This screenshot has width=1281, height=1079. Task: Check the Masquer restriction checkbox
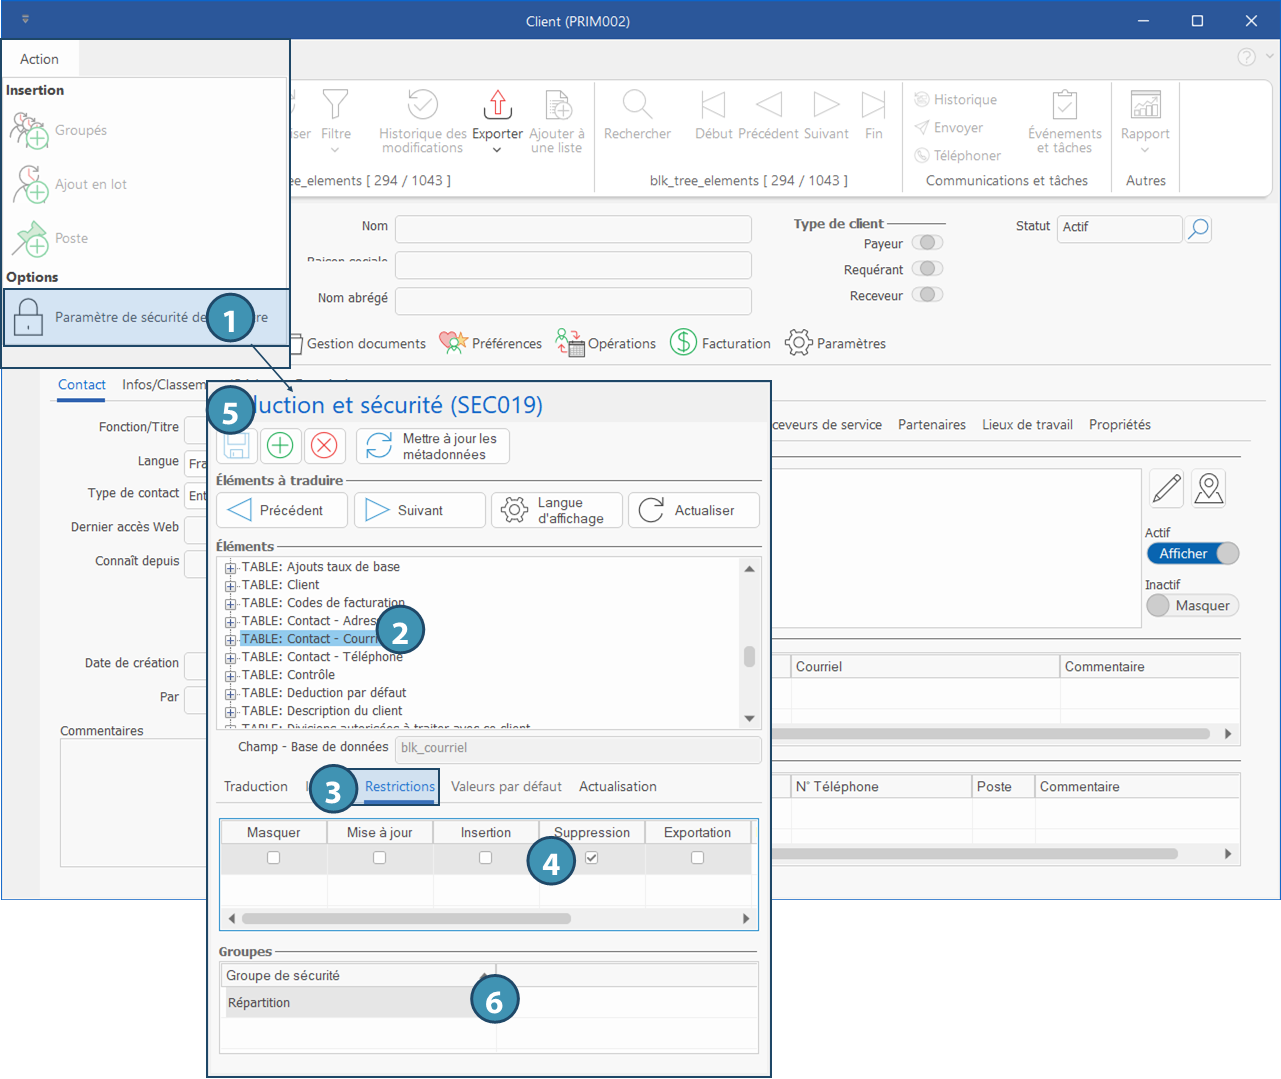tap(273, 858)
